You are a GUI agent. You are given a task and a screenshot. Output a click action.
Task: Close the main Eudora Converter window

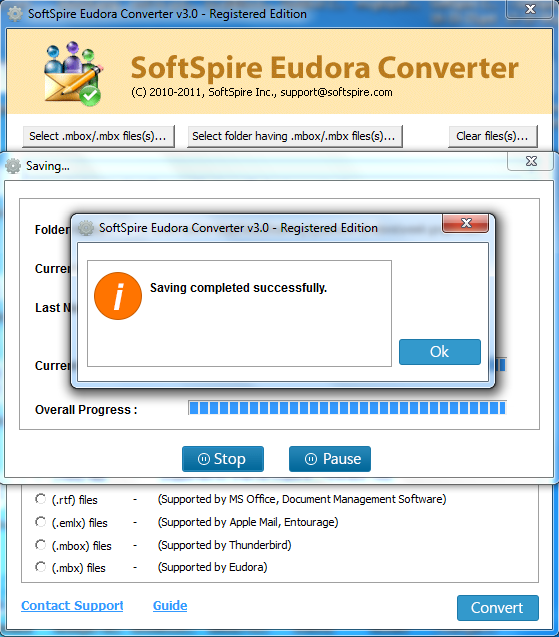530,9
